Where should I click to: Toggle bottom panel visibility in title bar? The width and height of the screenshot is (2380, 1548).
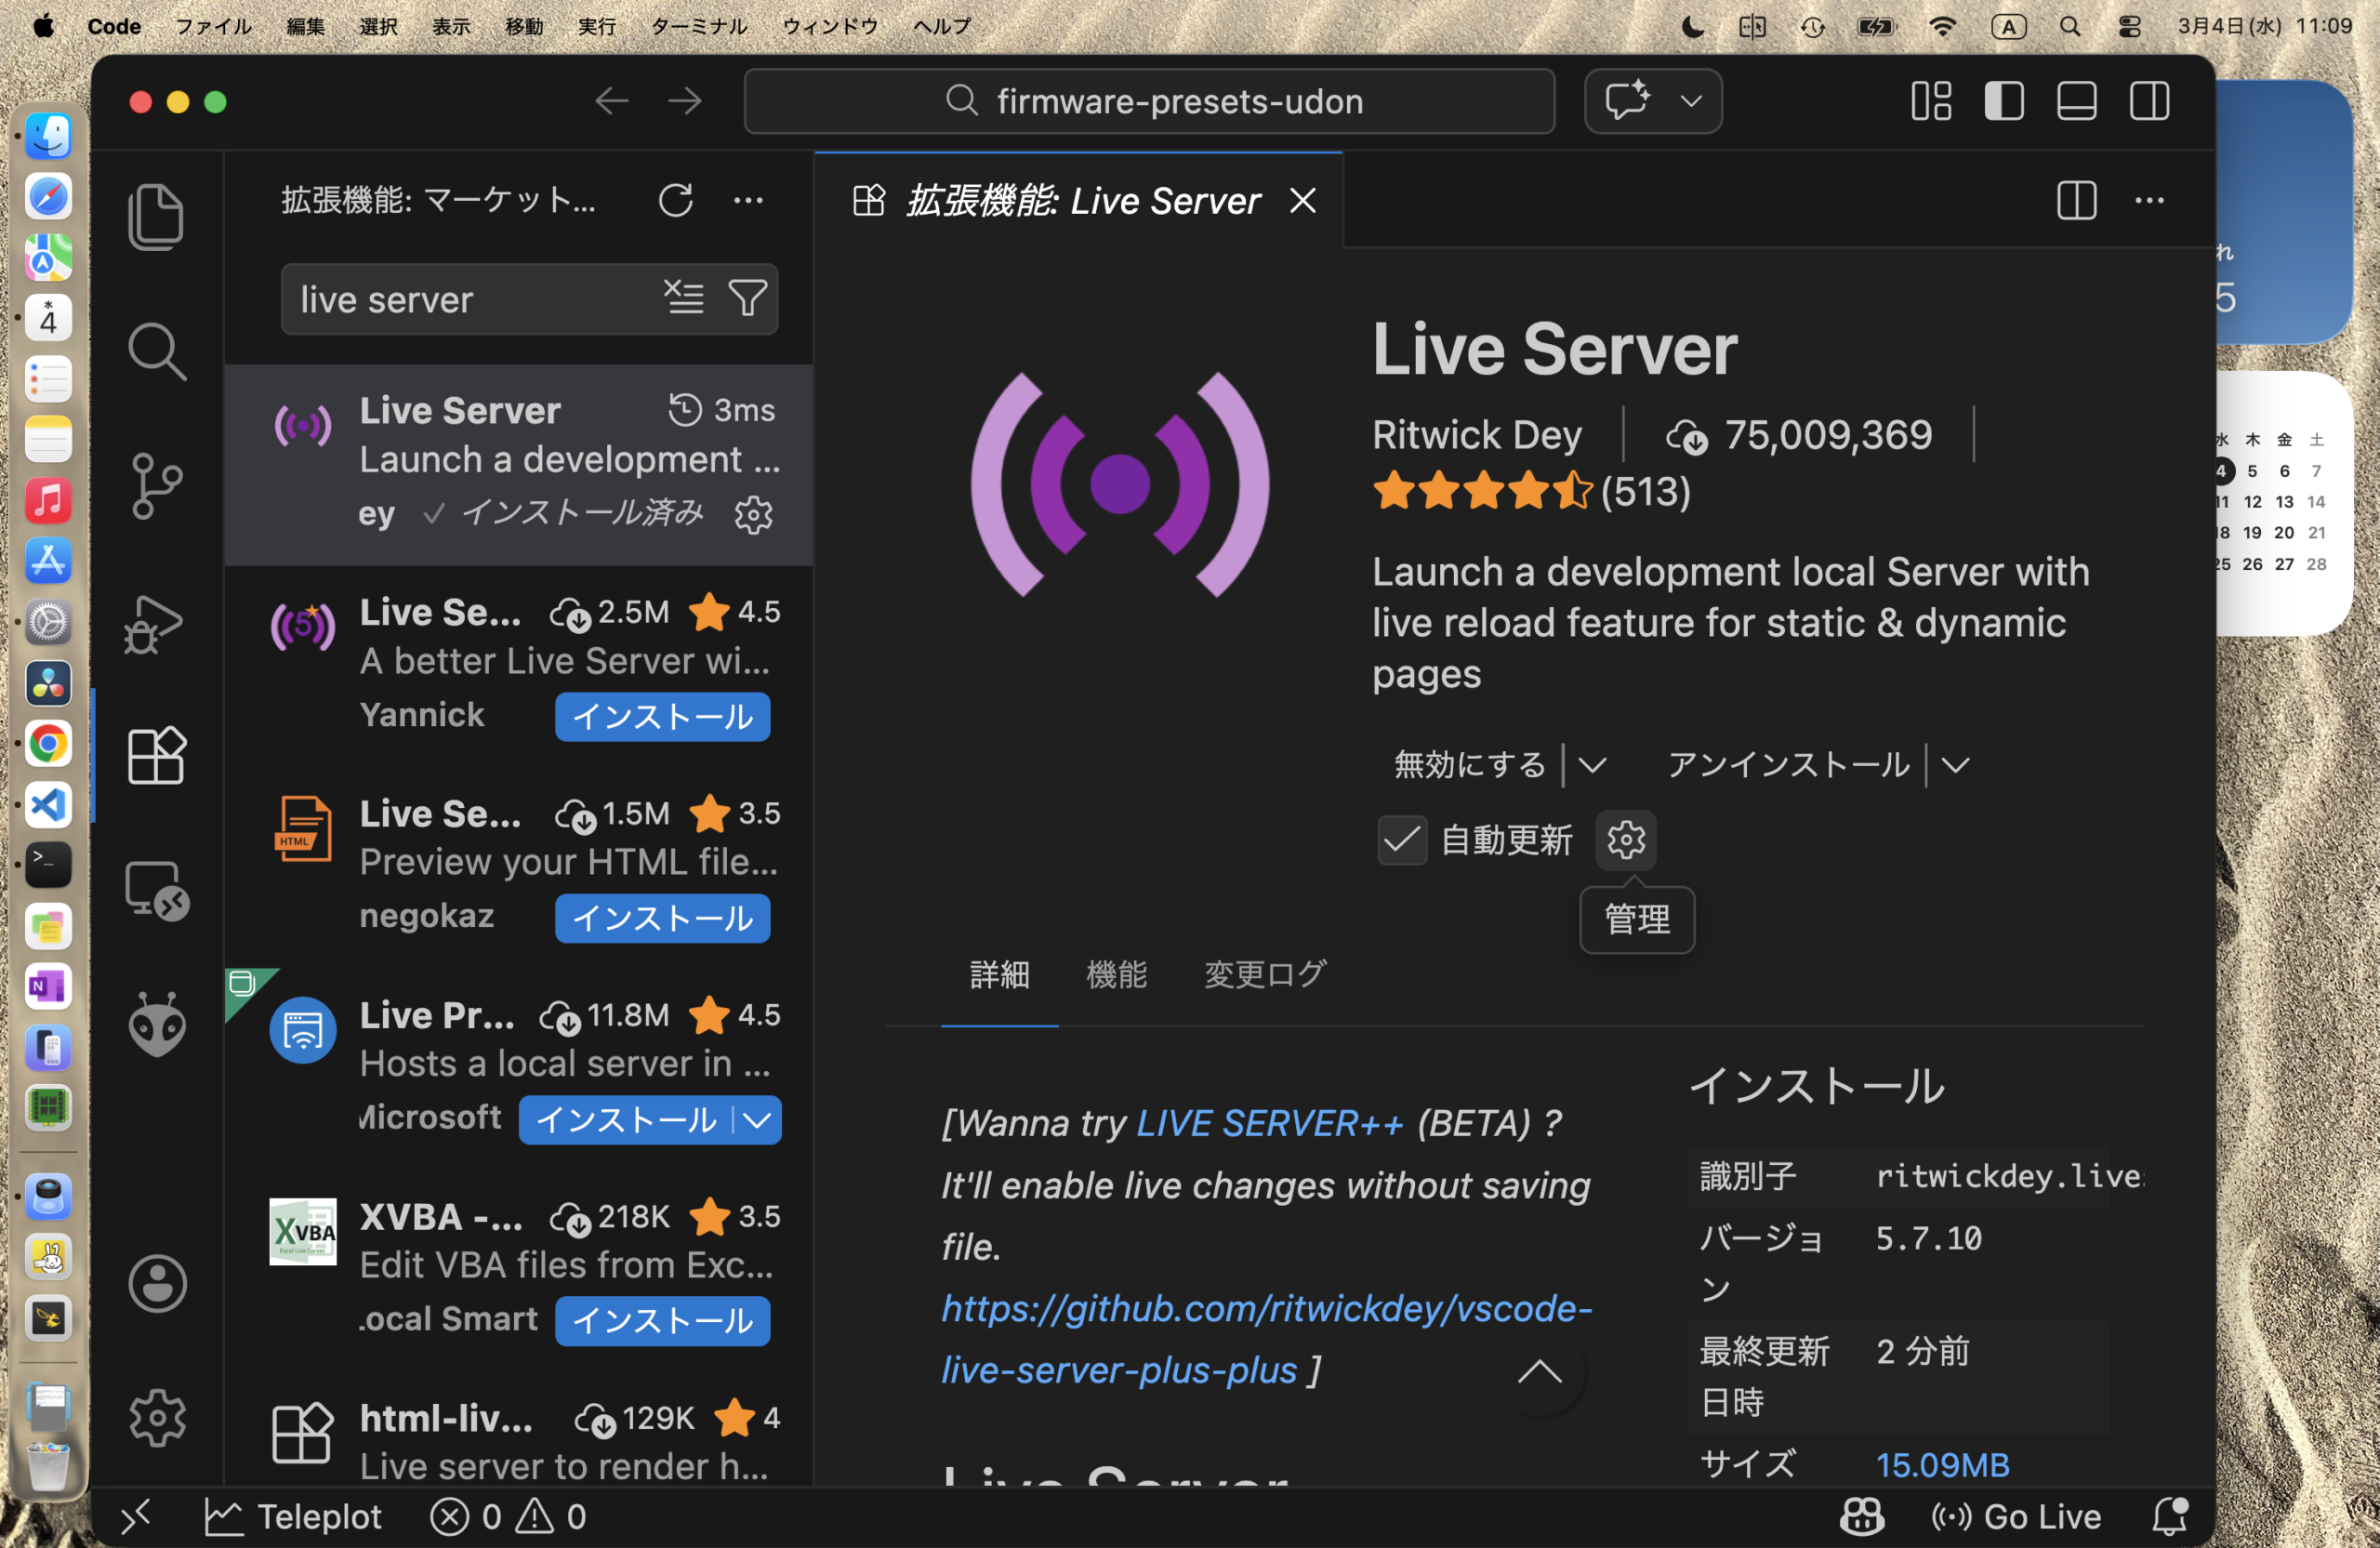pos(2076,101)
